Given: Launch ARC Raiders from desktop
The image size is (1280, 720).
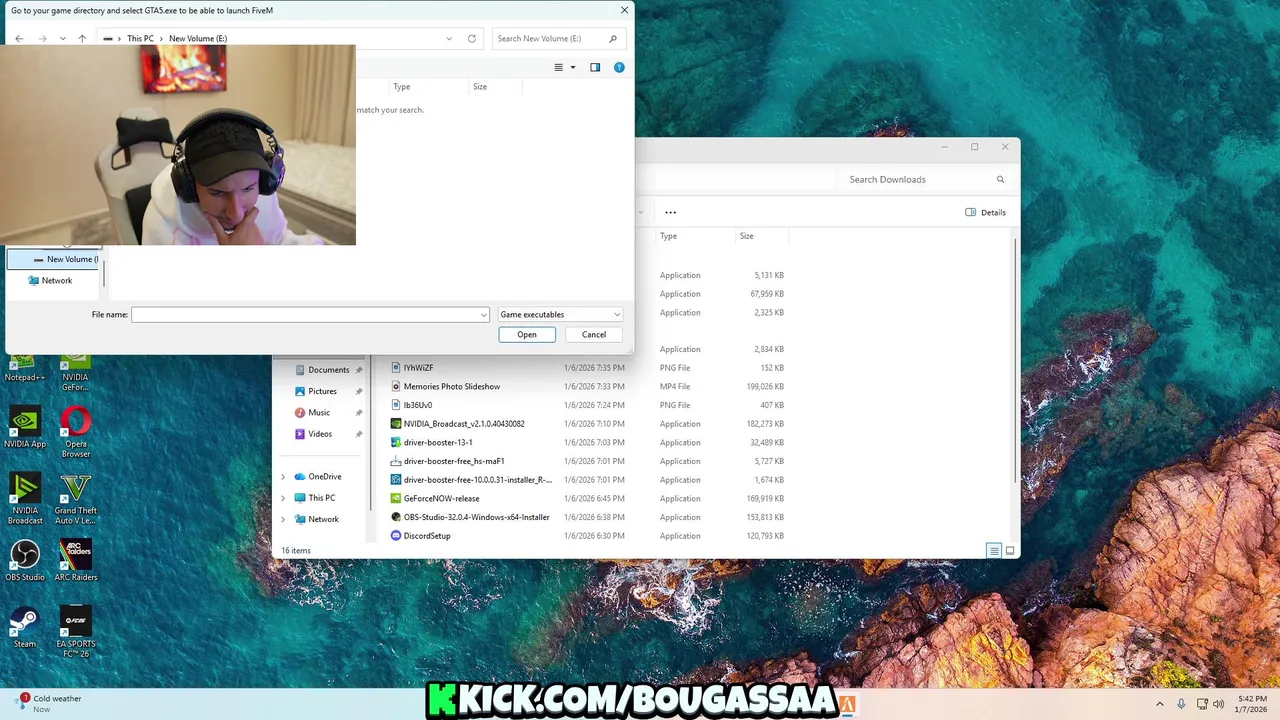Looking at the screenshot, I should 76,560.
